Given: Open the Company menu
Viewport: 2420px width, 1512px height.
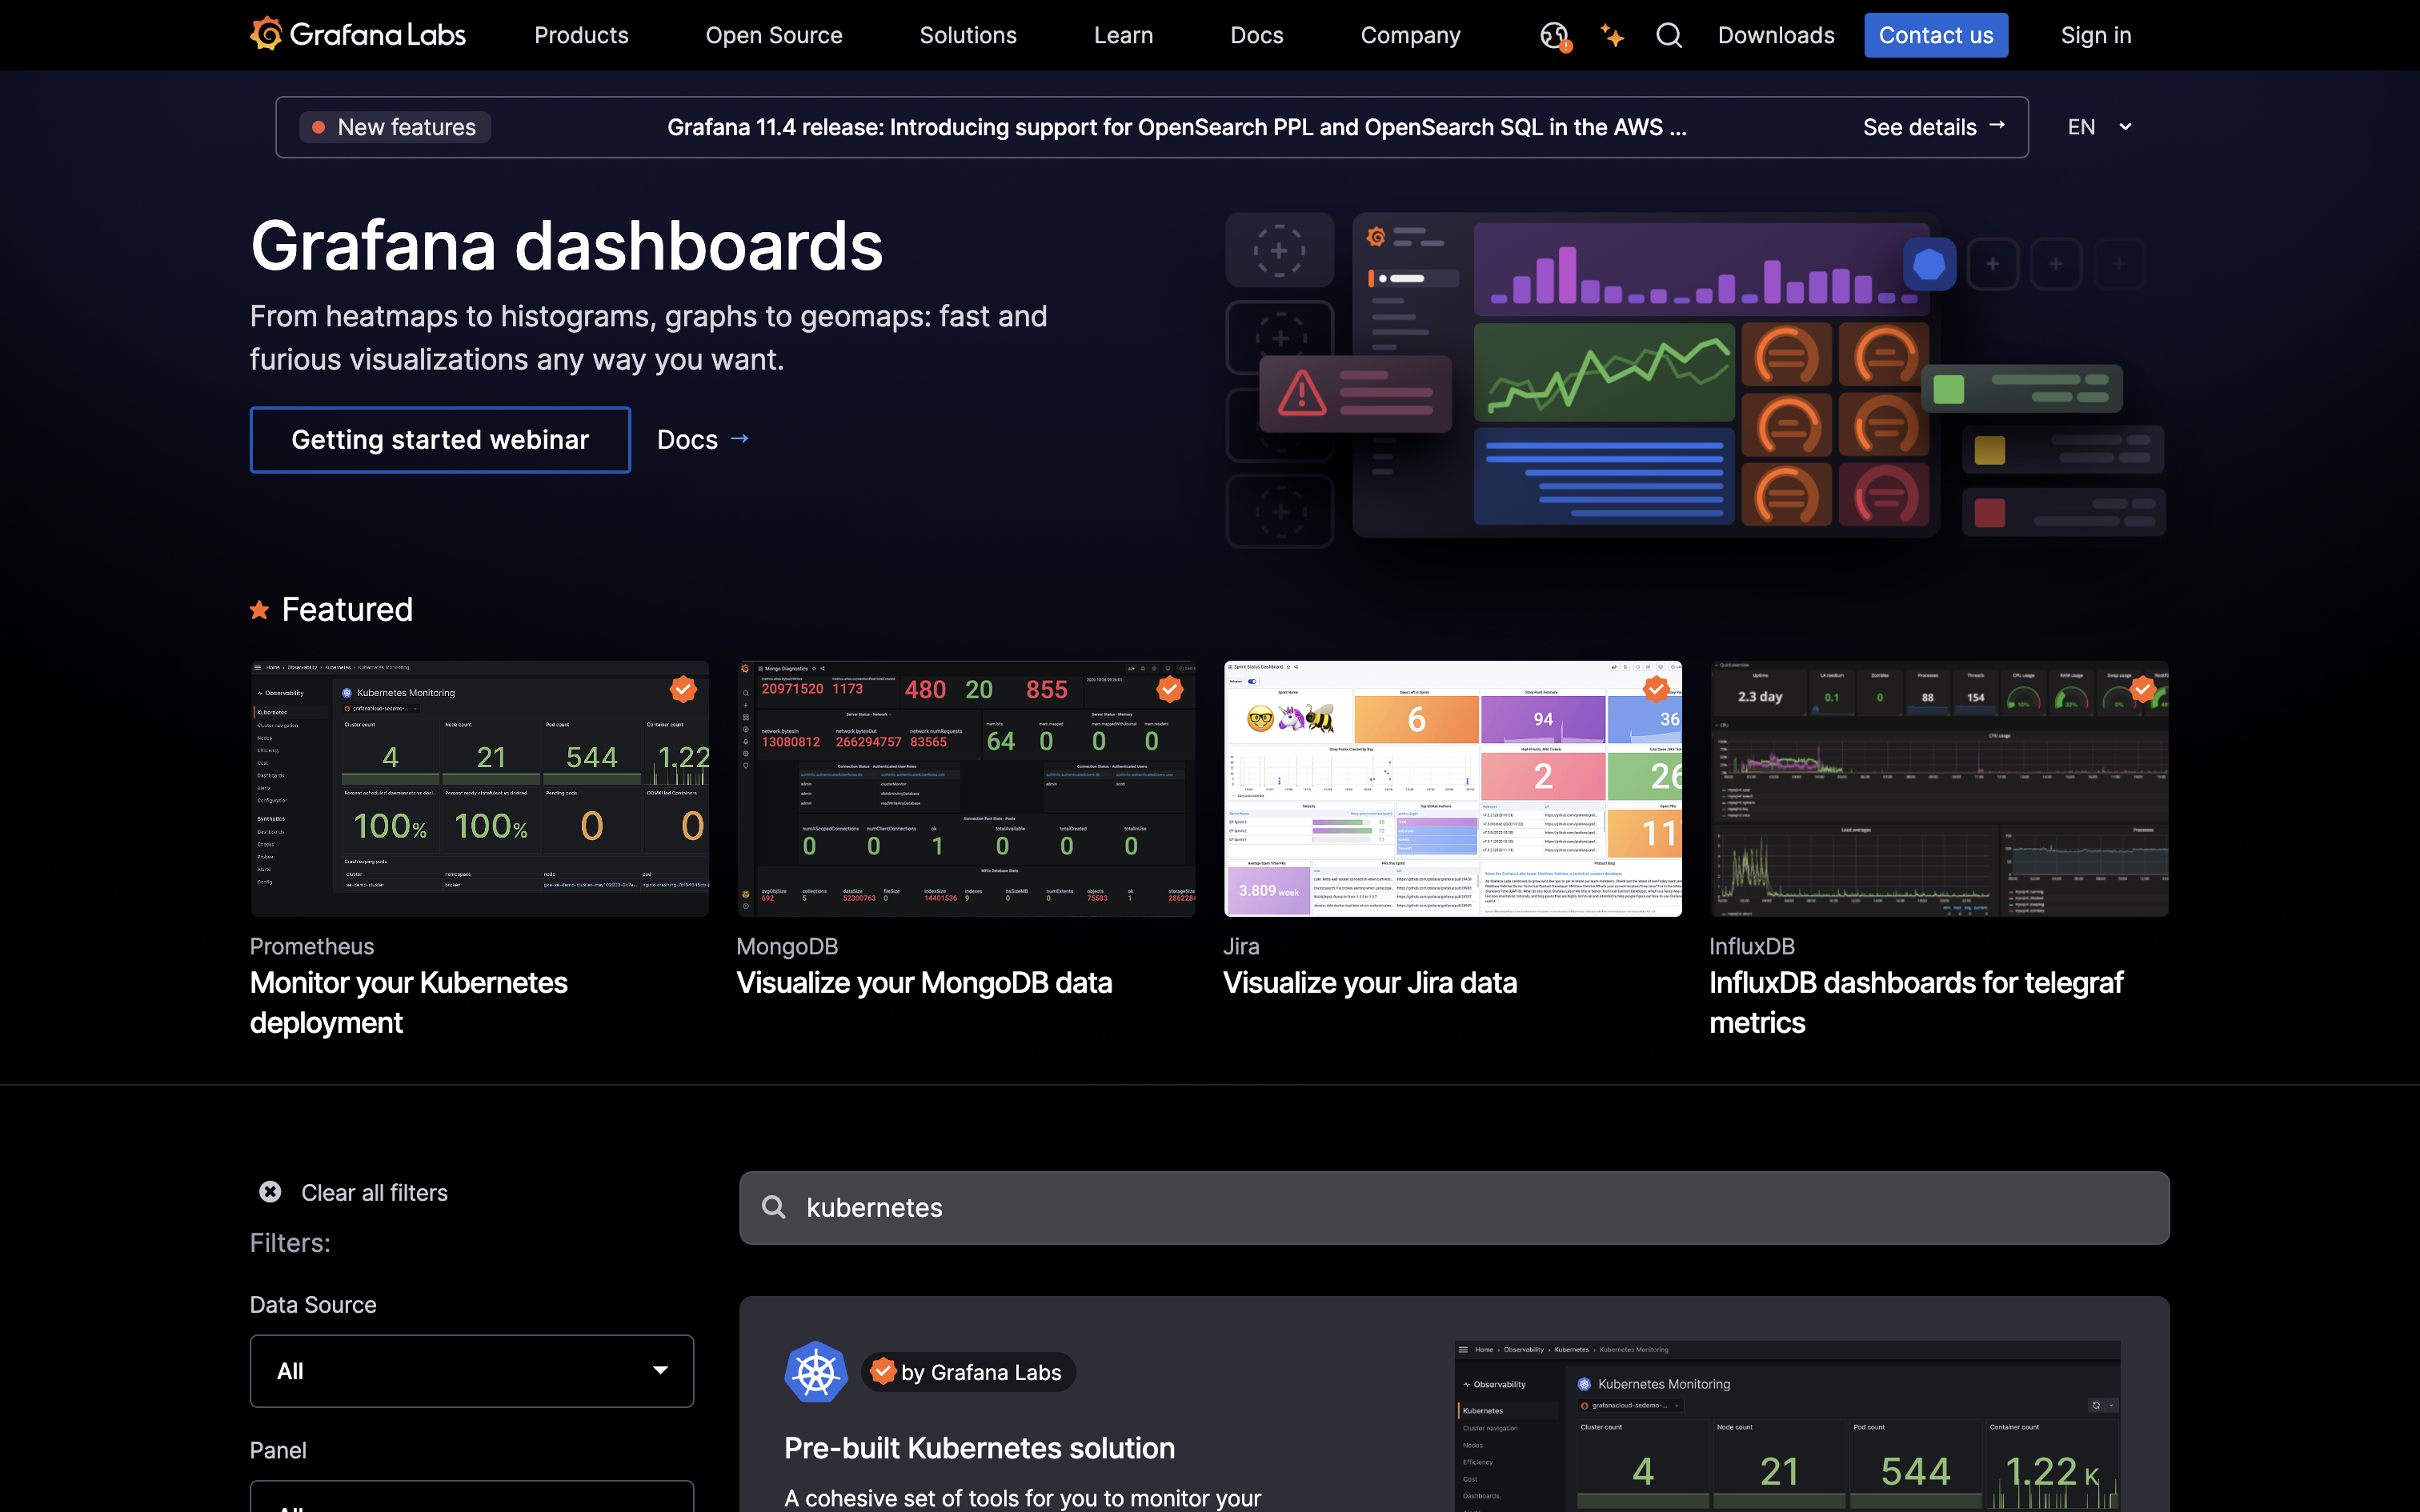Looking at the screenshot, I should [1410, 35].
